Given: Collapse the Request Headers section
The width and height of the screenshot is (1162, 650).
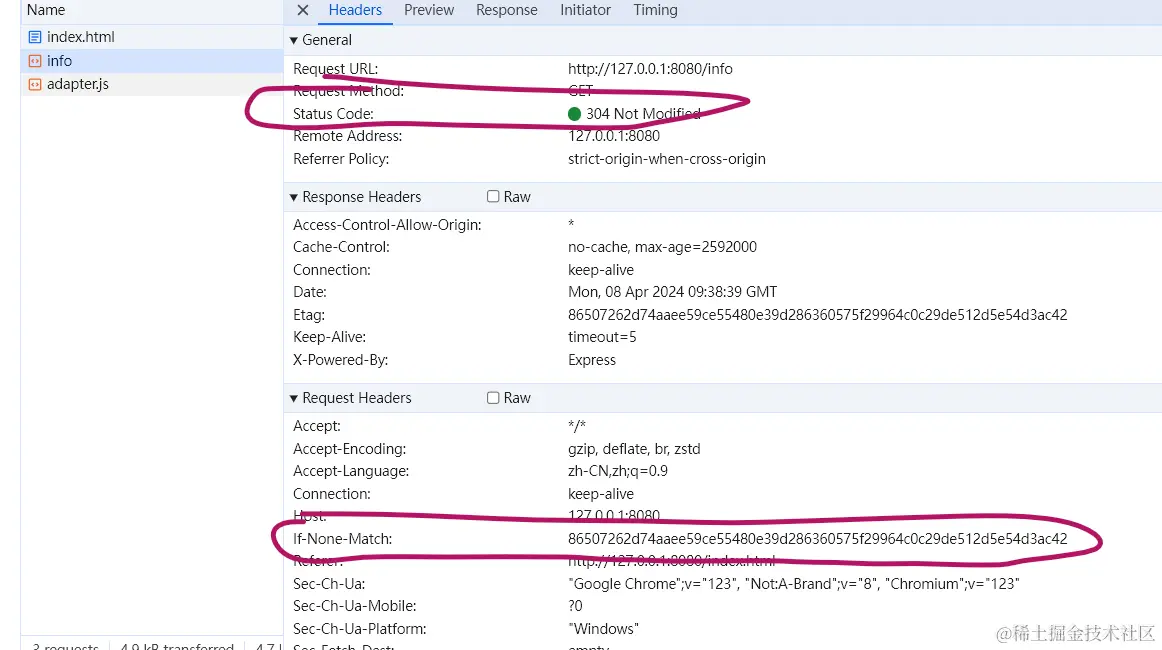Looking at the screenshot, I should coord(293,399).
